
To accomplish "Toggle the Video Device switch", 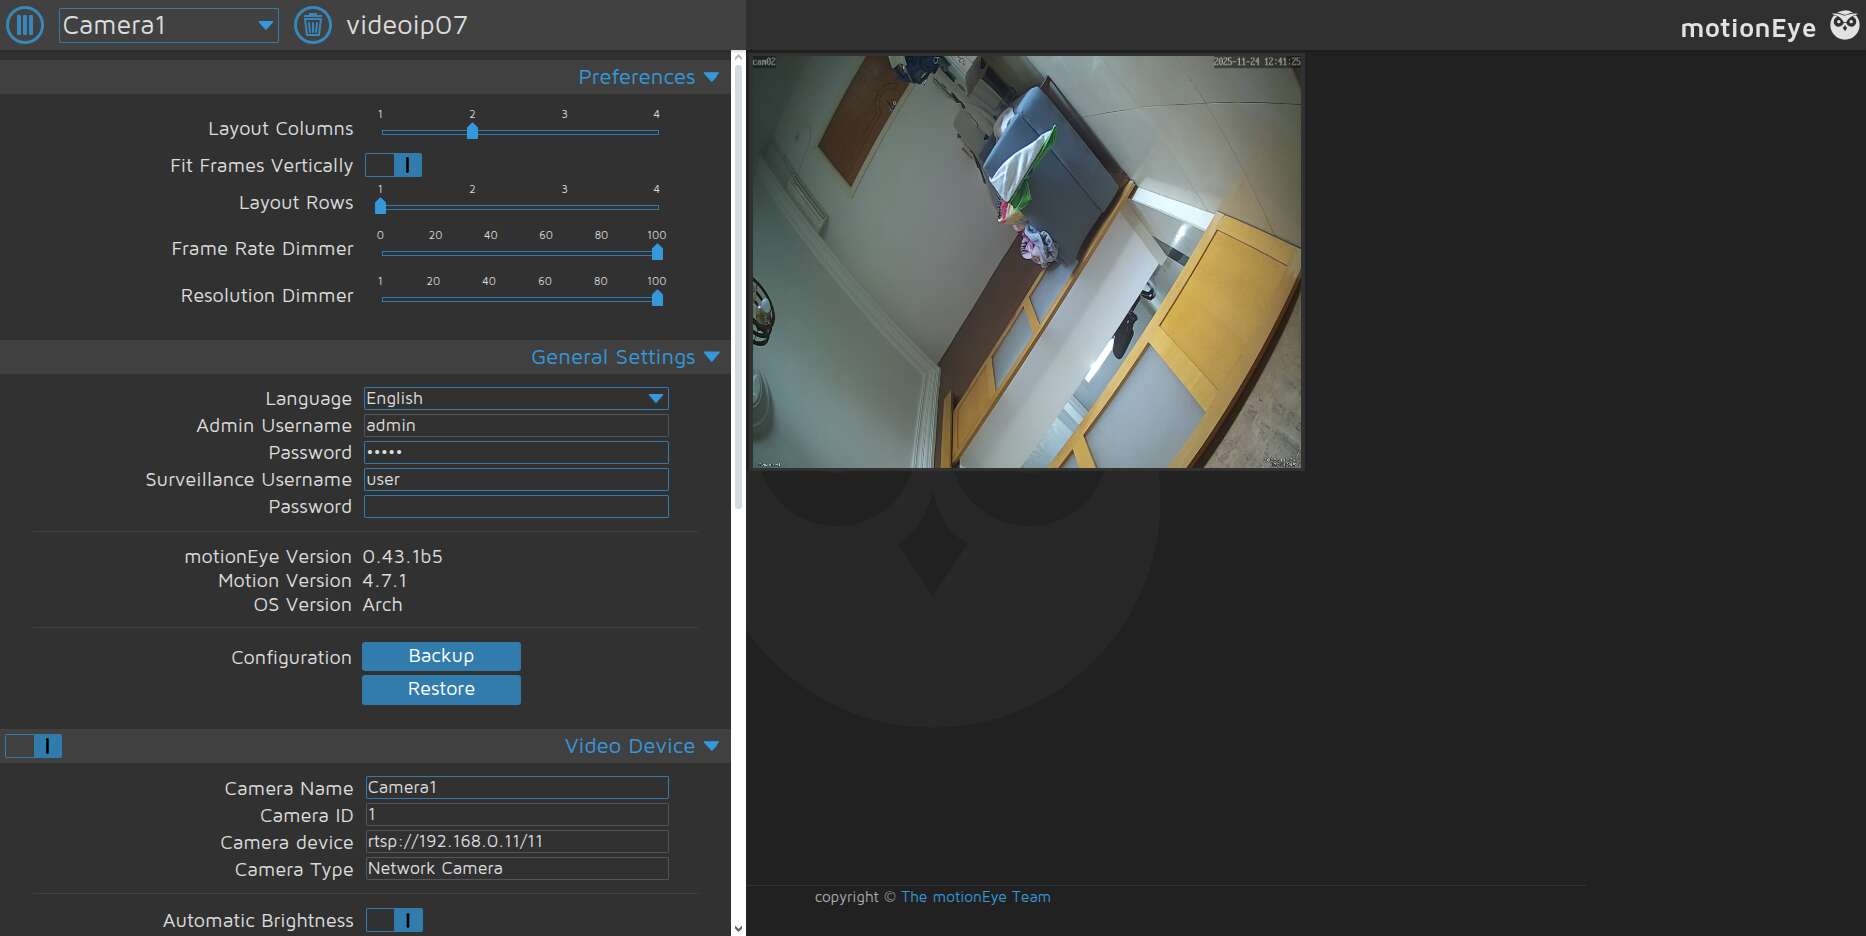I will (x=34, y=746).
